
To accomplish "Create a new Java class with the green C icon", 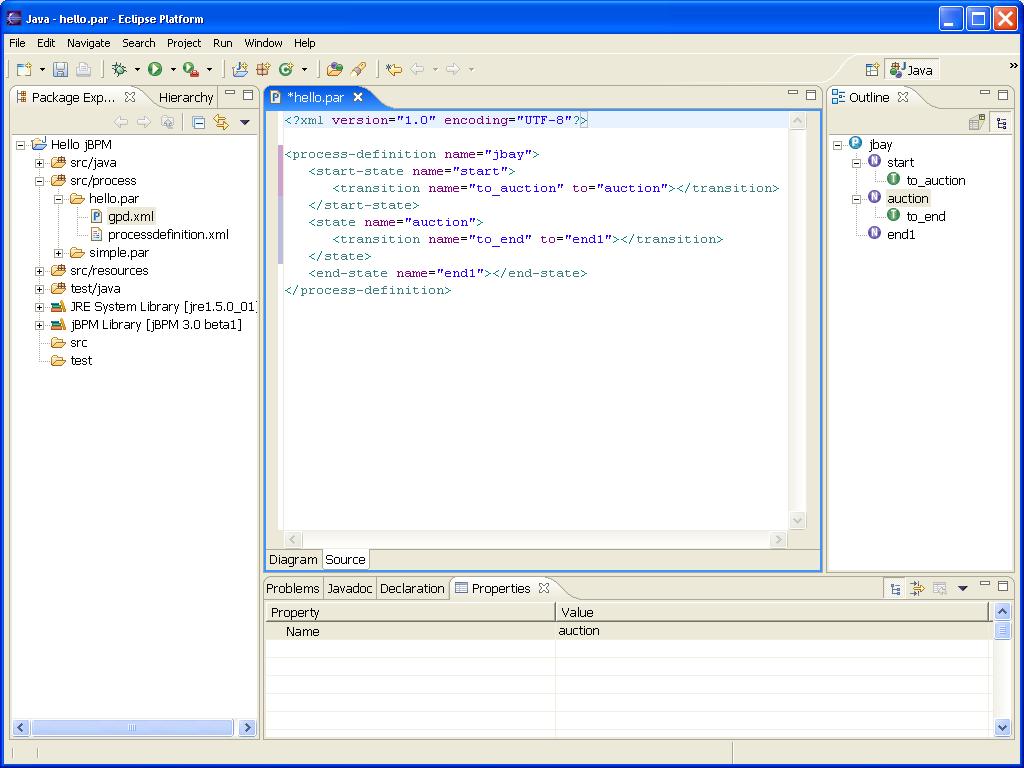I will (286, 69).
